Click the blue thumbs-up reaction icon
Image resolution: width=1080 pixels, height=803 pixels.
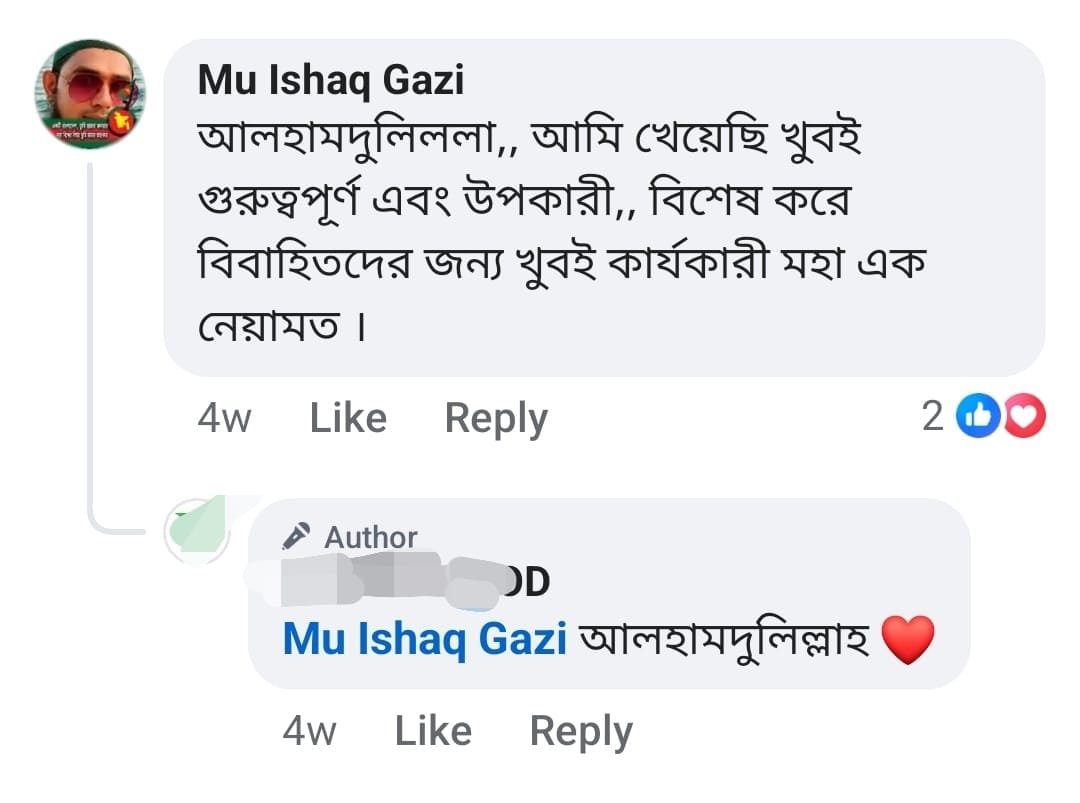[x=975, y=417]
